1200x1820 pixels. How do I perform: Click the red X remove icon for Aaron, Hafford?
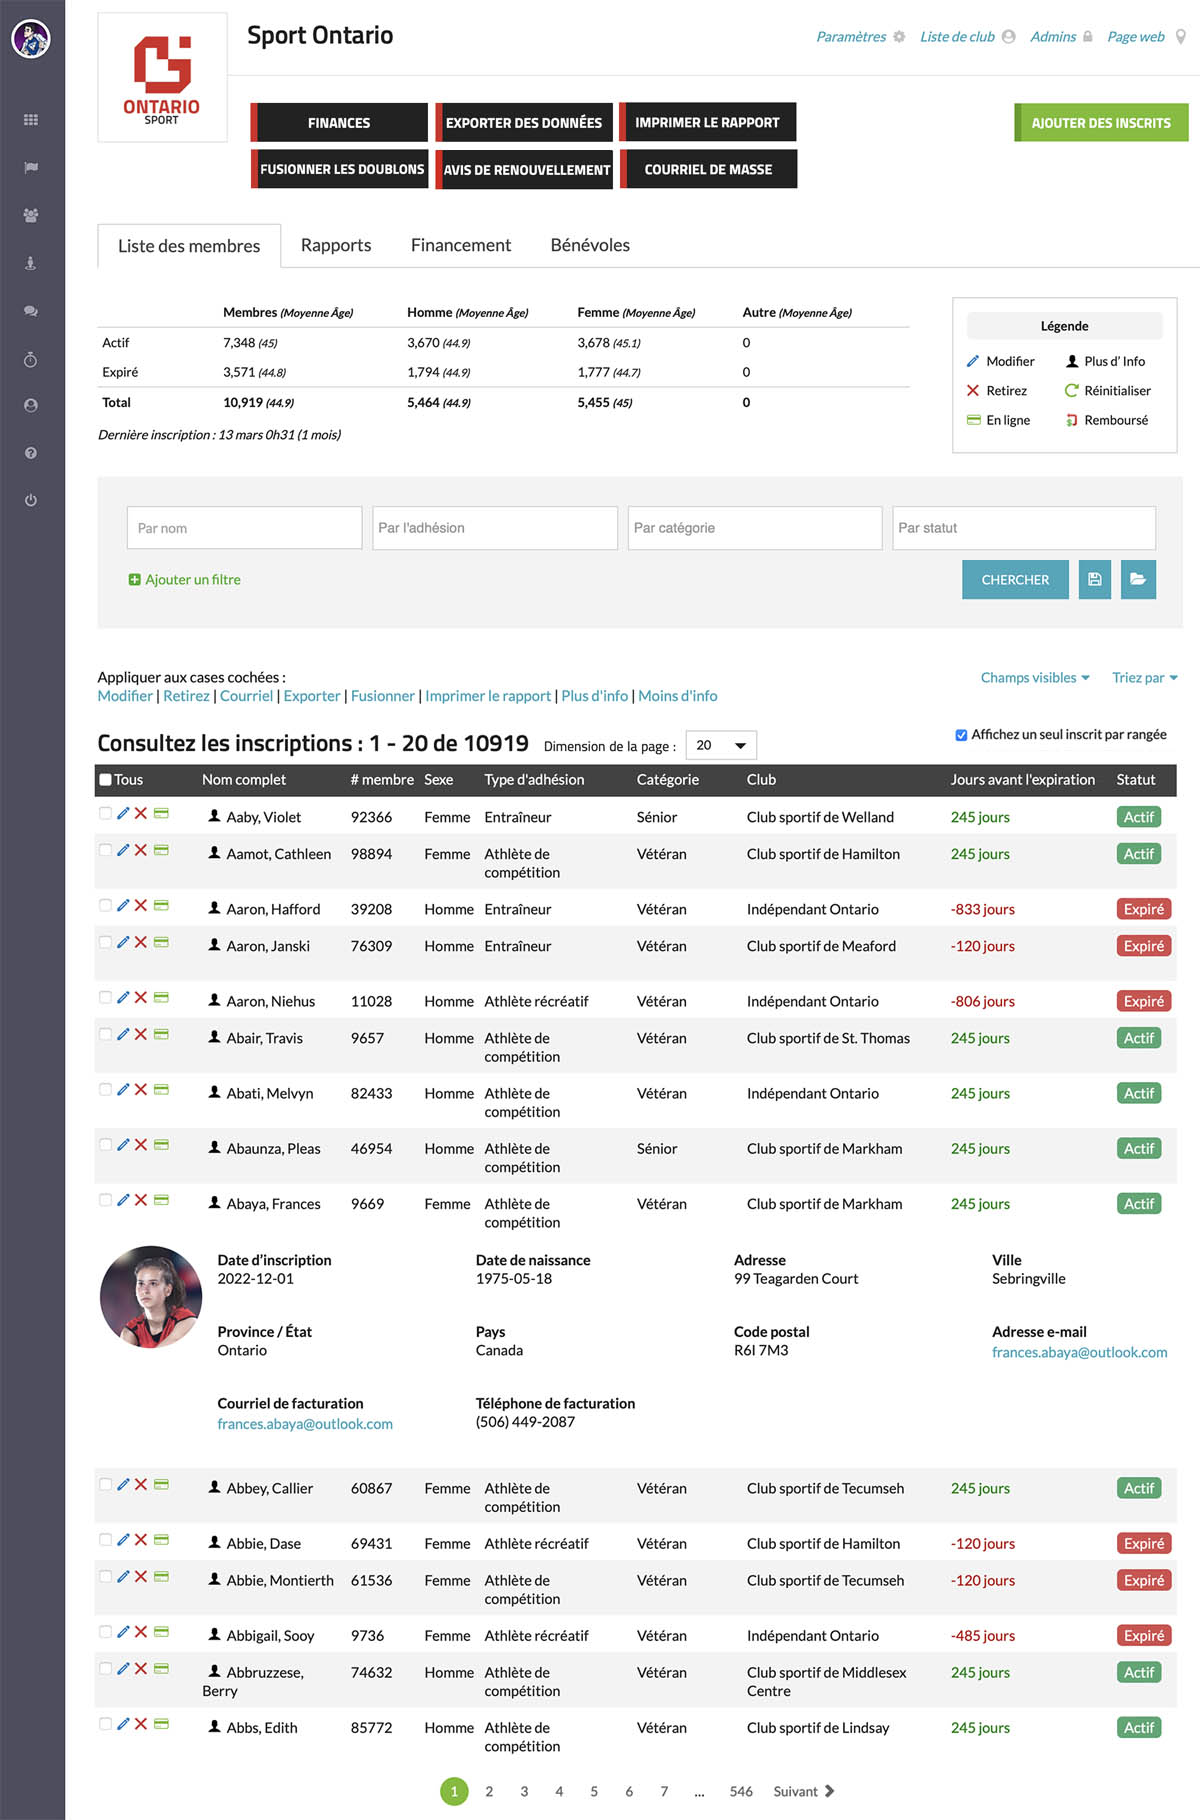pyautogui.click(x=141, y=906)
